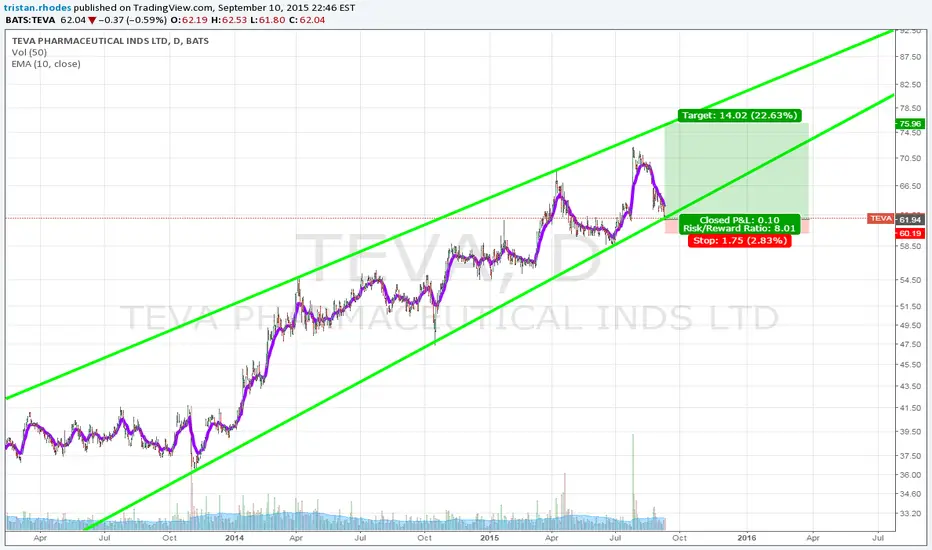Click the 61.94 current price tag
The image size is (932, 550).
[910, 219]
